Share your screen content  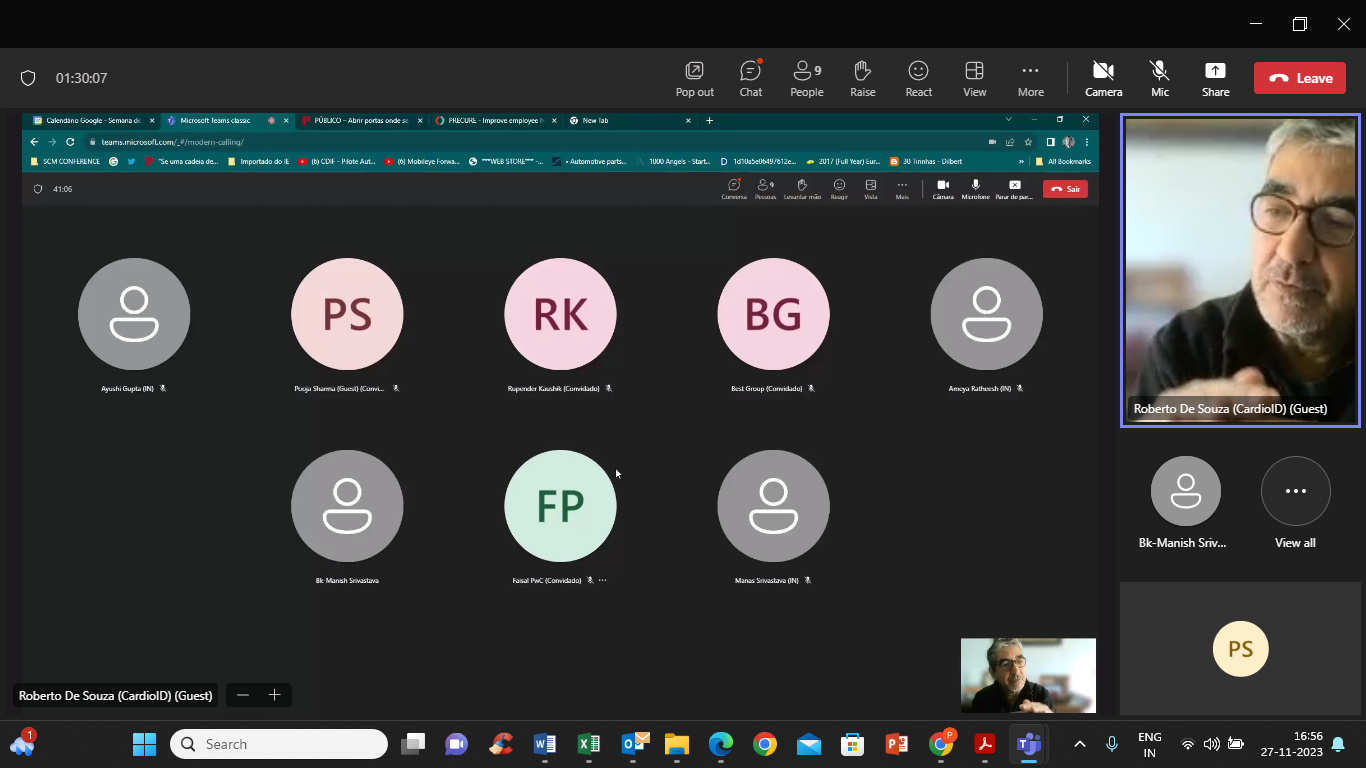point(1215,78)
